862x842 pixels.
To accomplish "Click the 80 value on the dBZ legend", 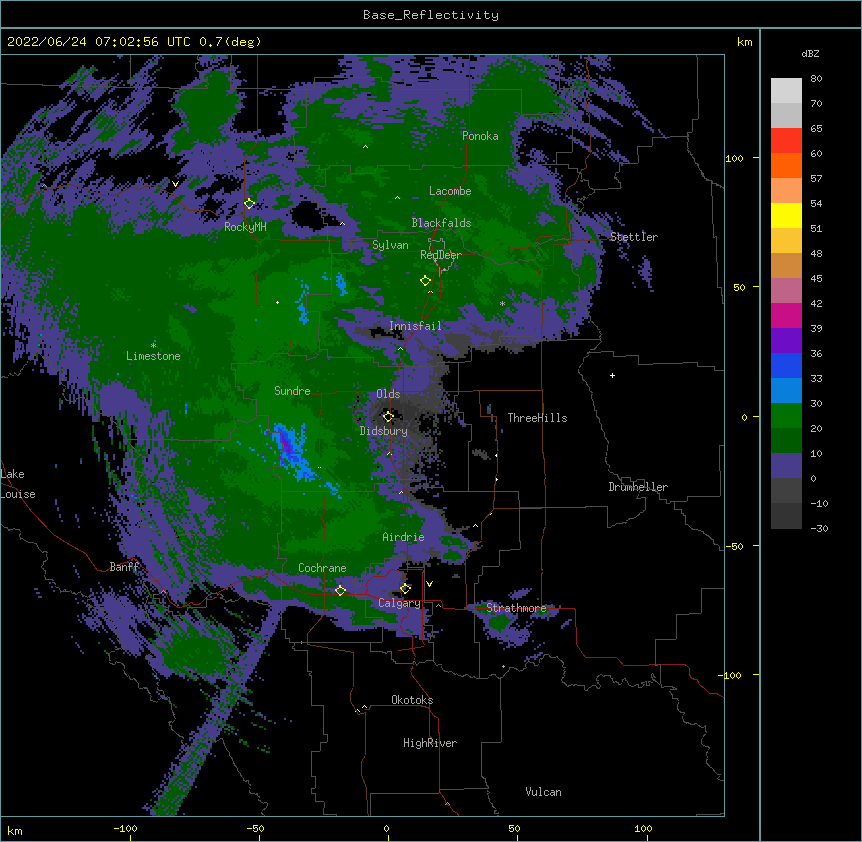I will point(816,79).
